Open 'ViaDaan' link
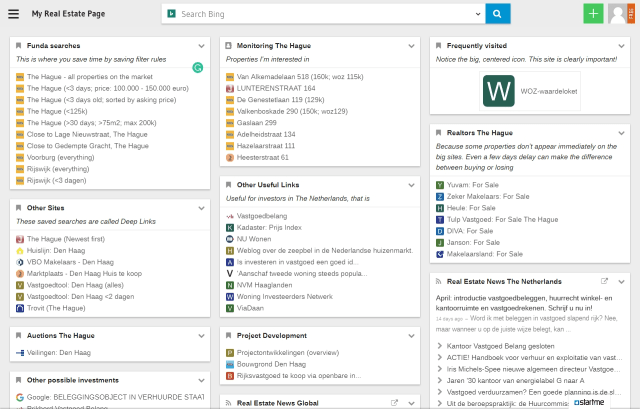This screenshot has width=640, height=409. tap(250, 308)
